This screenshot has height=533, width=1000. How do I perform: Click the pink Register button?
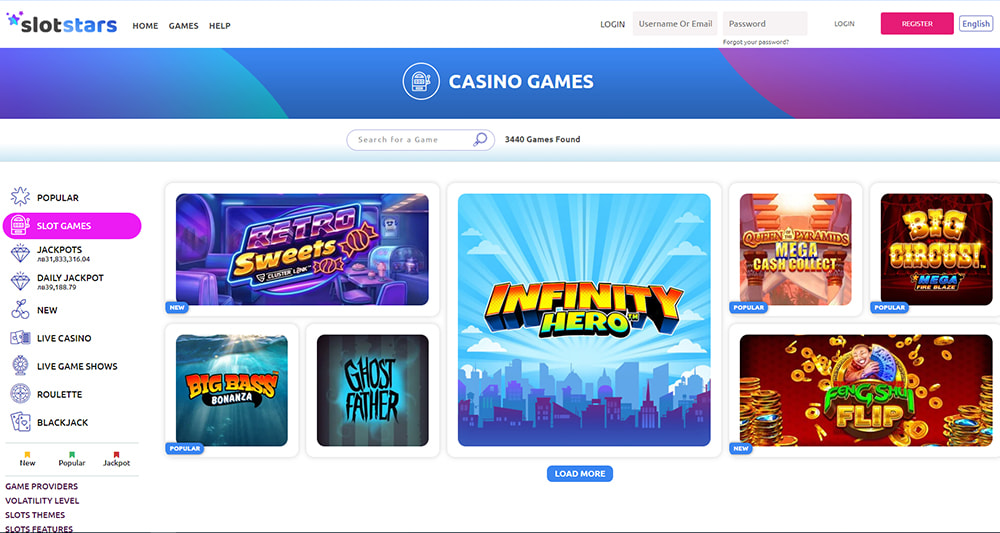click(917, 24)
